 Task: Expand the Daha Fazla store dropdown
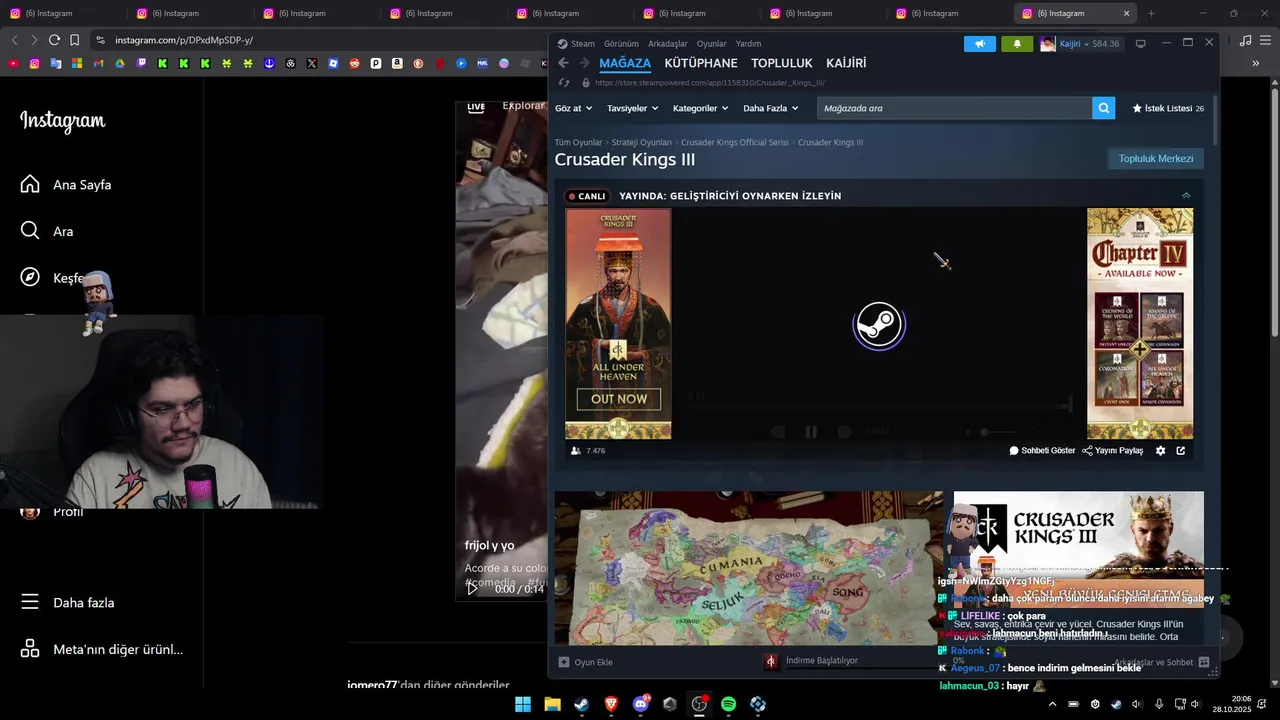[x=770, y=108]
